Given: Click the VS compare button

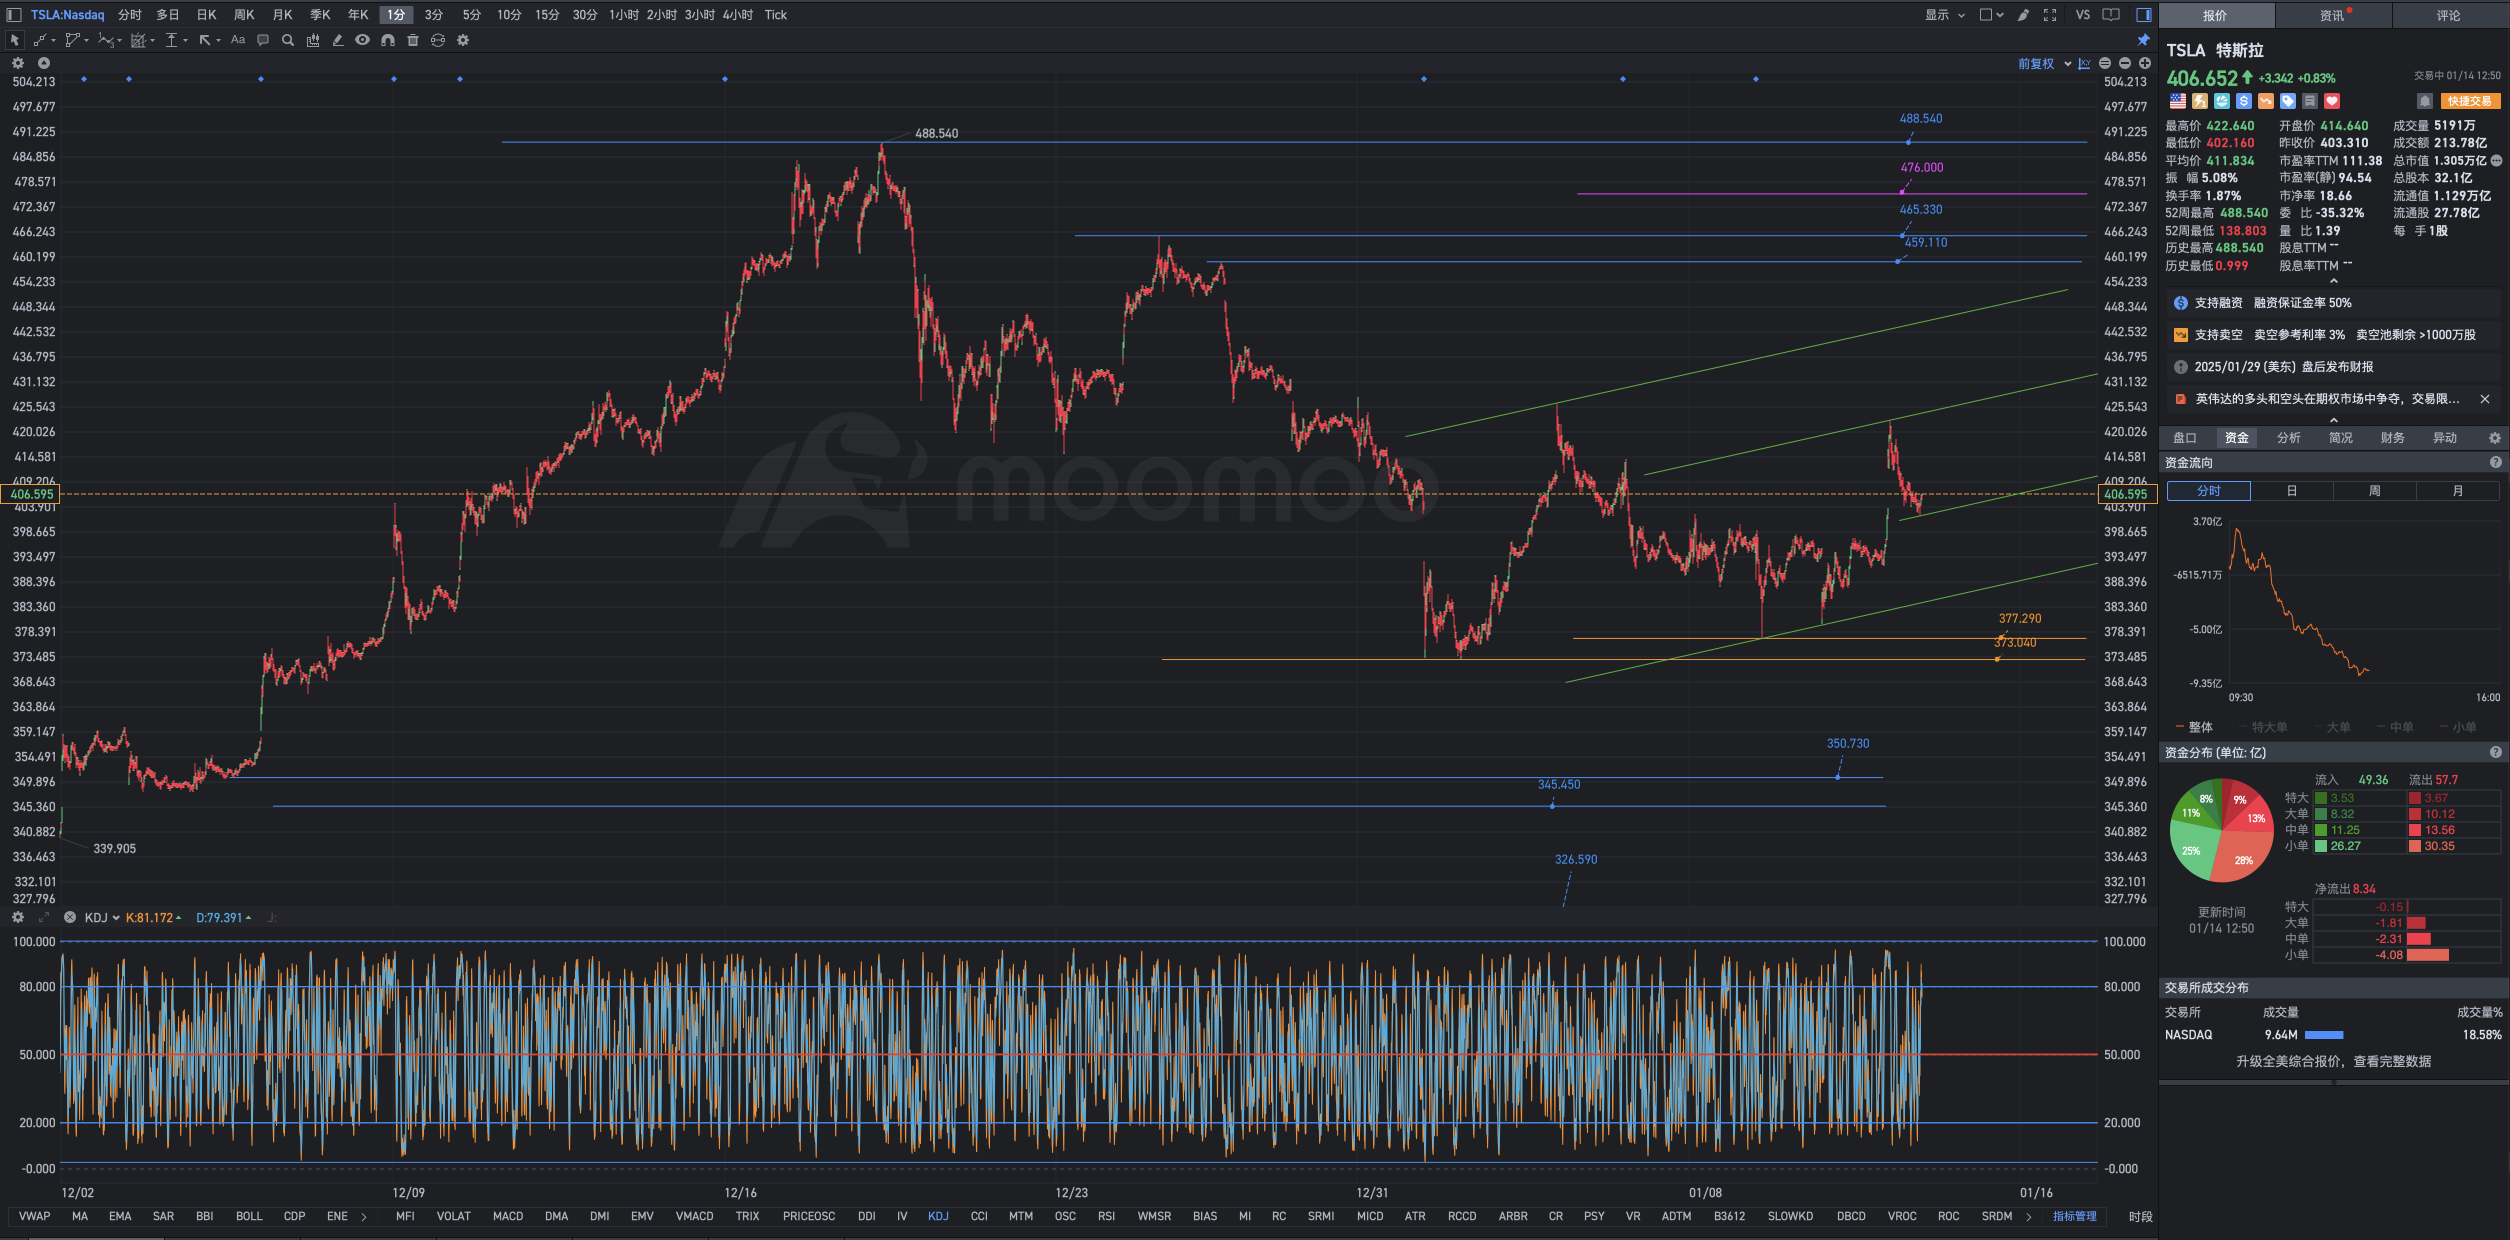Looking at the screenshot, I should coord(2082,15).
